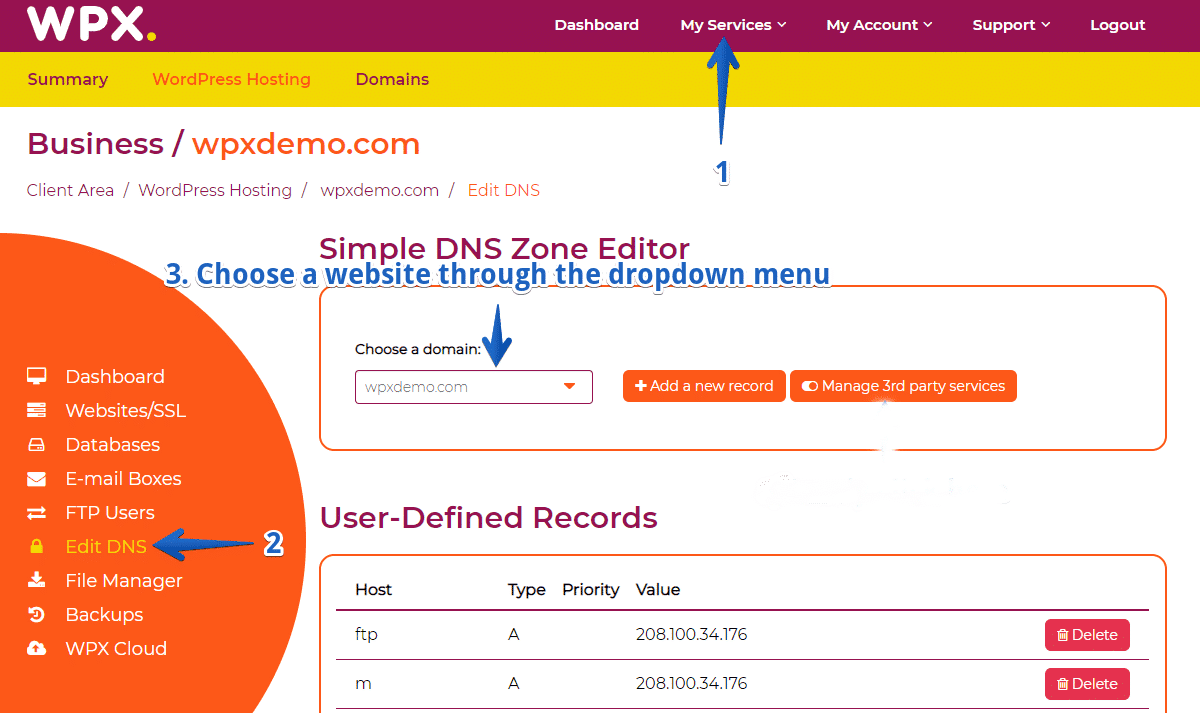1200x713 pixels.
Task: Select Edit DNS in sidebar
Action: [x=106, y=547]
